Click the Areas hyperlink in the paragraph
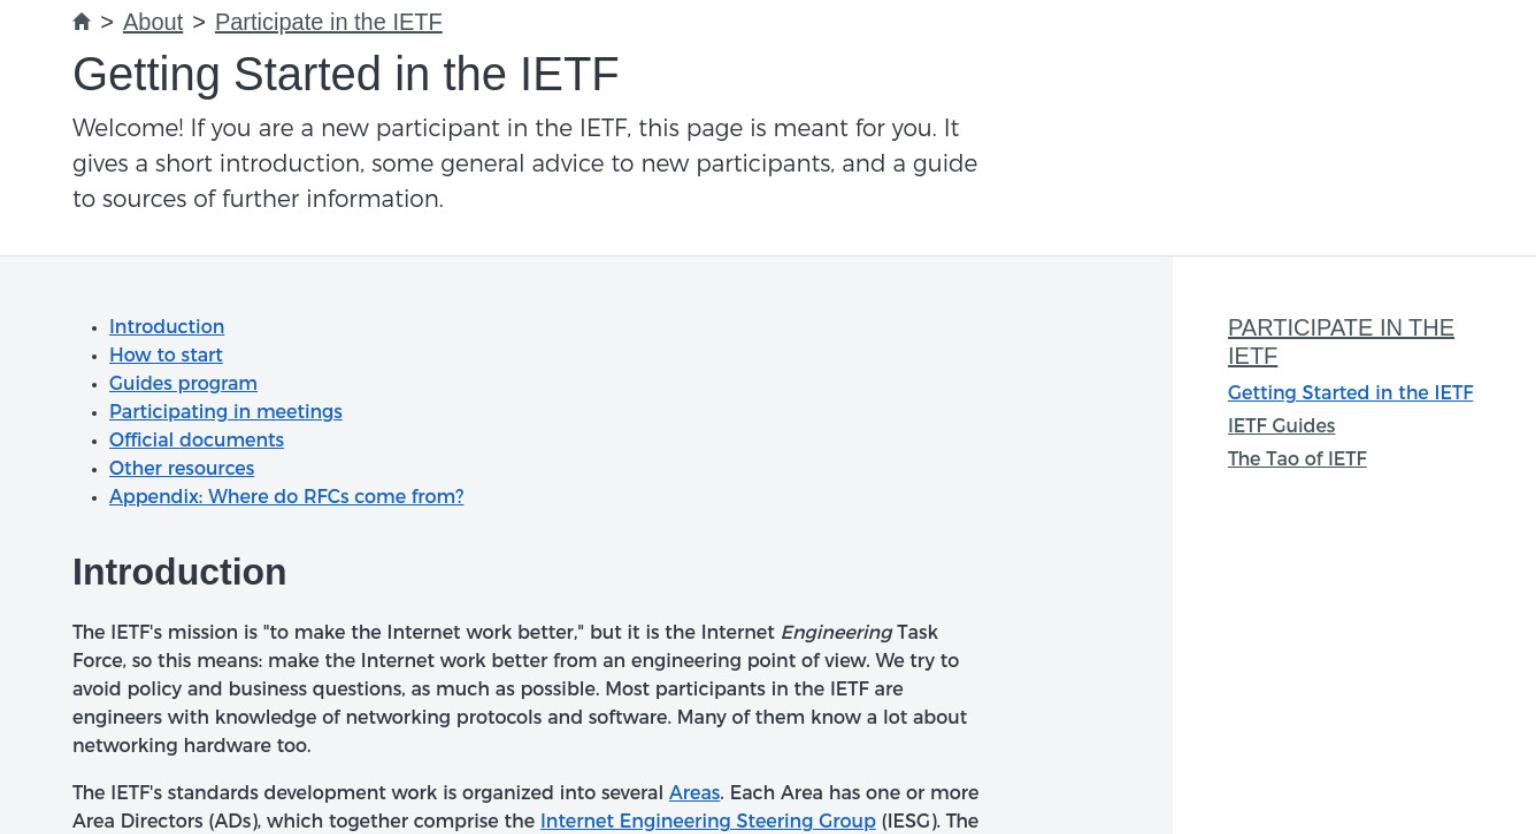 click(694, 793)
